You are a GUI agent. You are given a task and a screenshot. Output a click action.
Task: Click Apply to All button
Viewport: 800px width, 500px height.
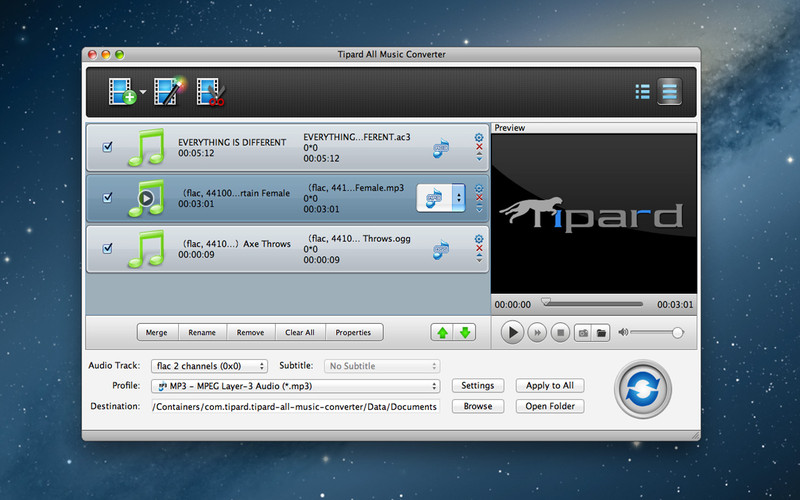pos(549,386)
